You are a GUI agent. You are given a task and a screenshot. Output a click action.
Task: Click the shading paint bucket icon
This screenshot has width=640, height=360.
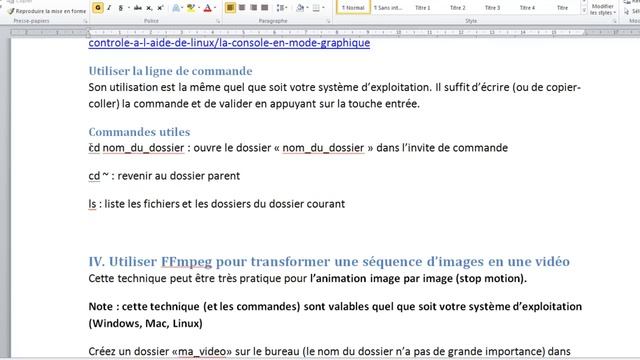(x=300, y=8)
